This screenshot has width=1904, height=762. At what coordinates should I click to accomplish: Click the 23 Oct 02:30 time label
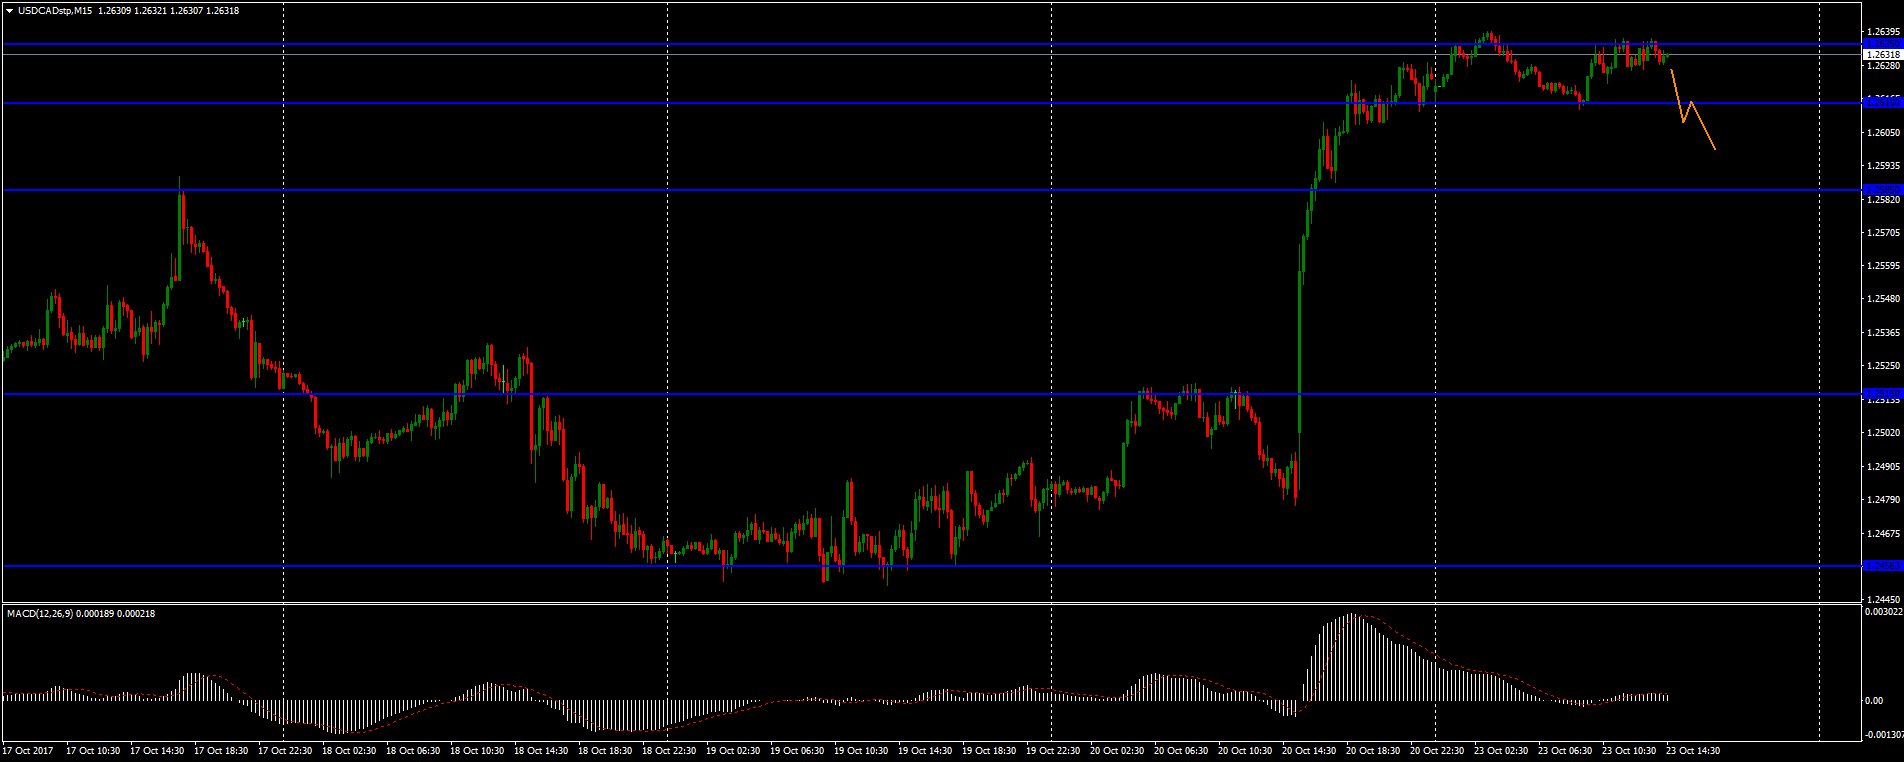tap(1501, 750)
